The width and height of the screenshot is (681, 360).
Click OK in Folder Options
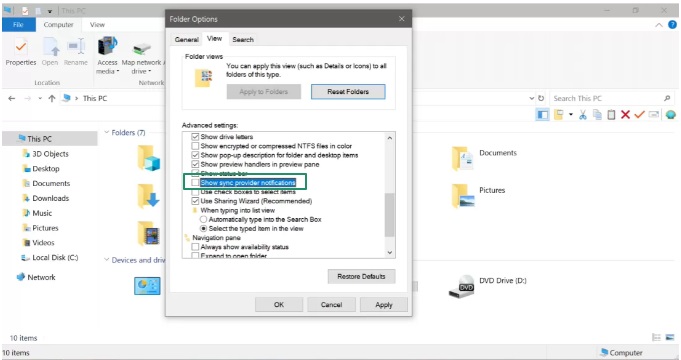[279, 304]
